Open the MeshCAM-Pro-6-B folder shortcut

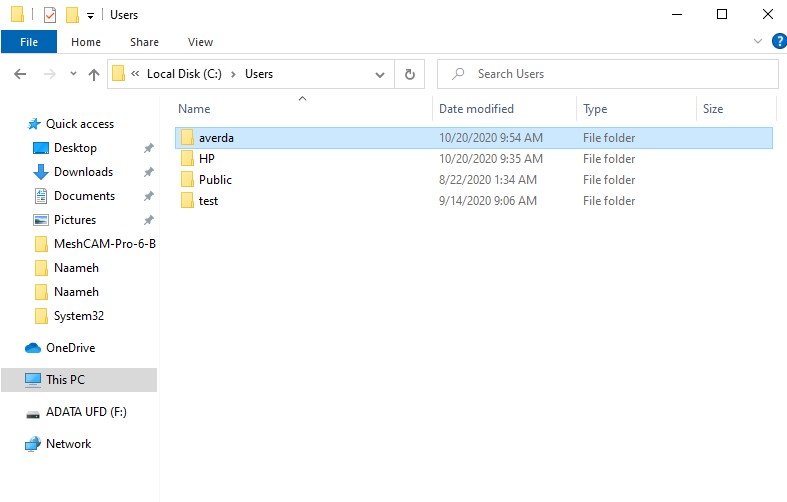tap(105, 244)
